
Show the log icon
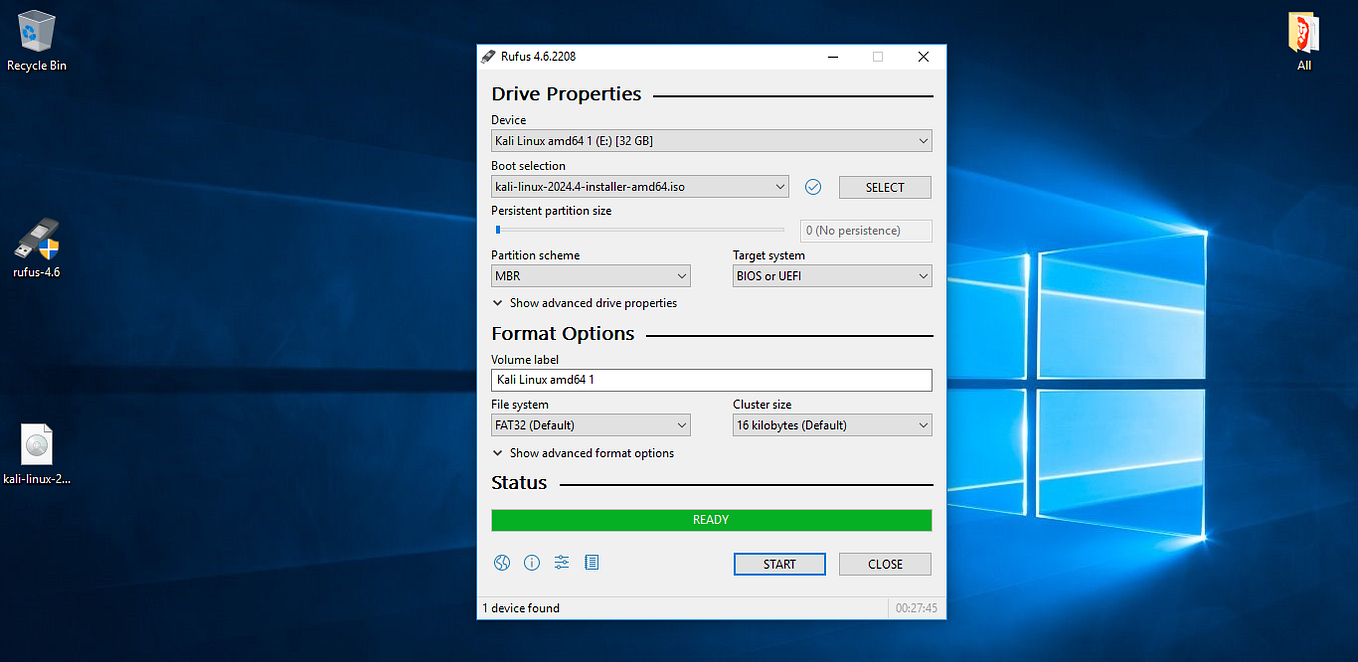tap(592, 563)
